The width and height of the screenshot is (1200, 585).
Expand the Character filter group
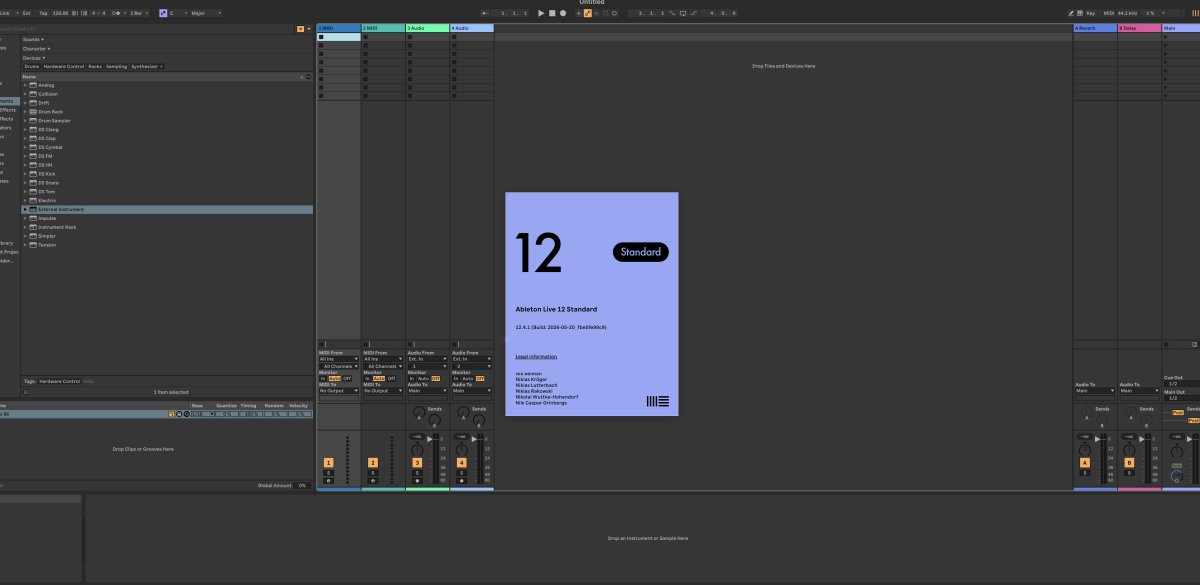pos(37,48)
